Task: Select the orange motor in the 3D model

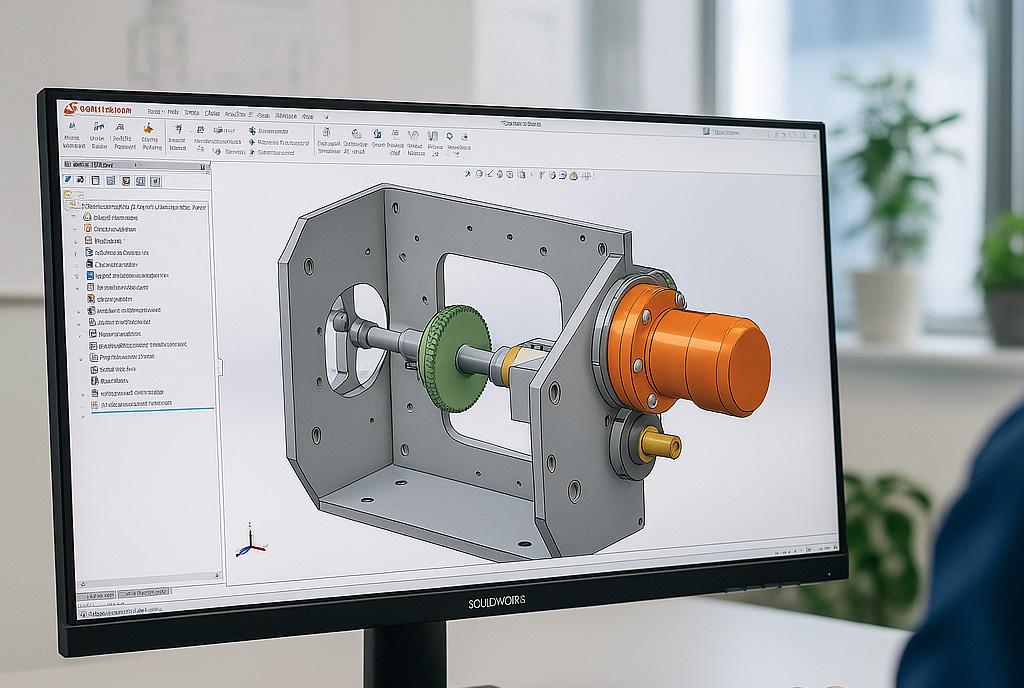Action: 692,352
